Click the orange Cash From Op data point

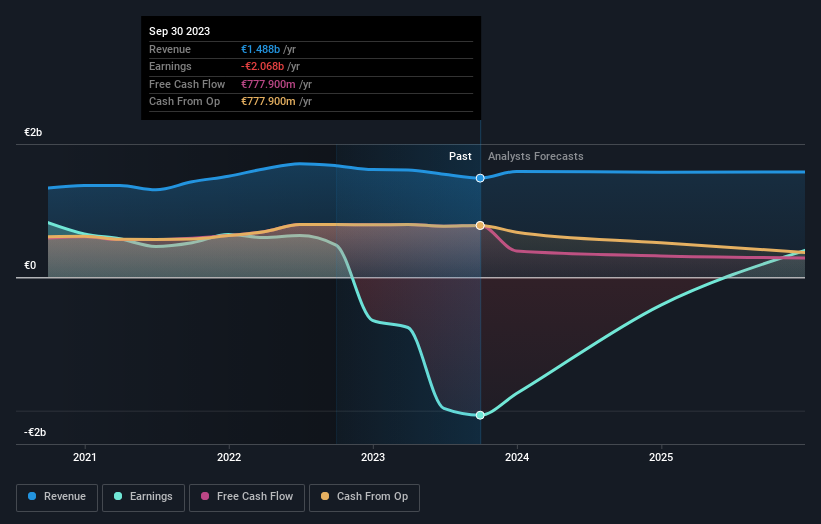coord(480,225)
